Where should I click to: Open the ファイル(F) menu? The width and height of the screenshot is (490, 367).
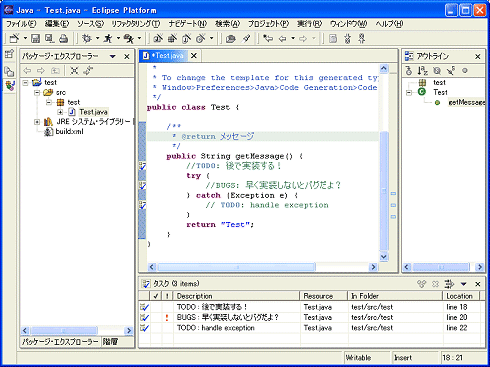21,24
